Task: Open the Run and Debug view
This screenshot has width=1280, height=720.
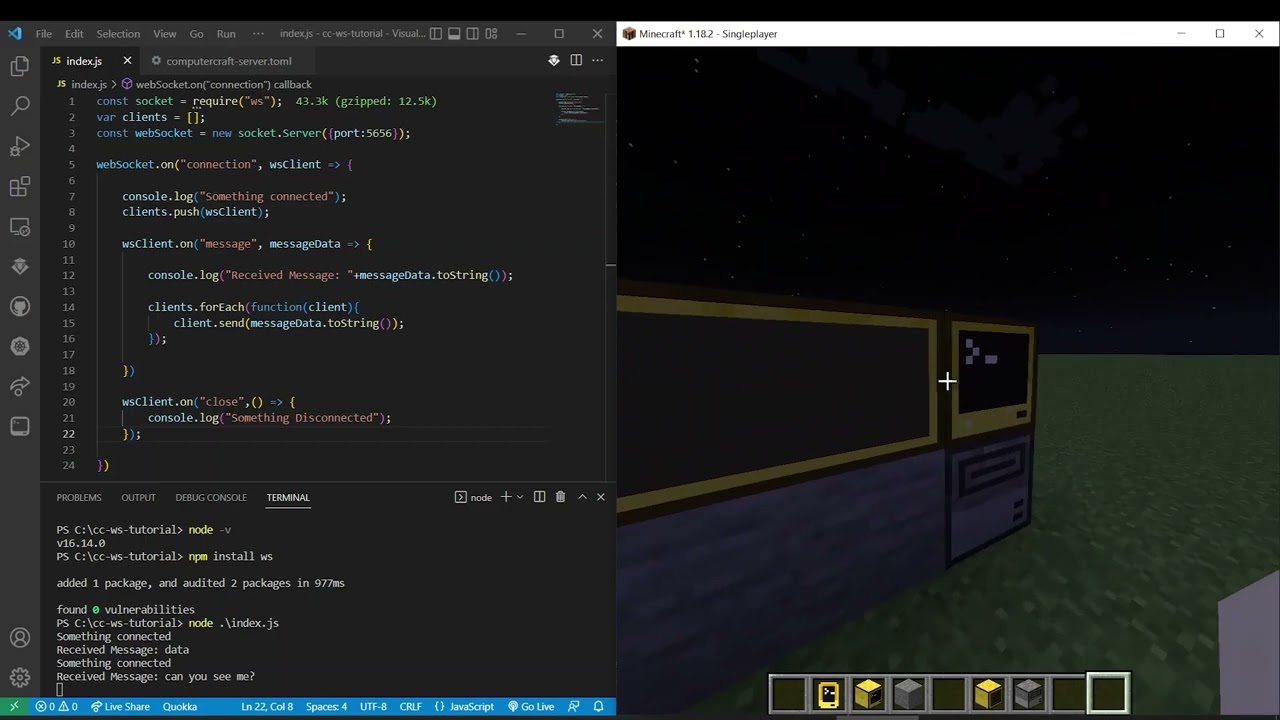Action: point(20,147)
